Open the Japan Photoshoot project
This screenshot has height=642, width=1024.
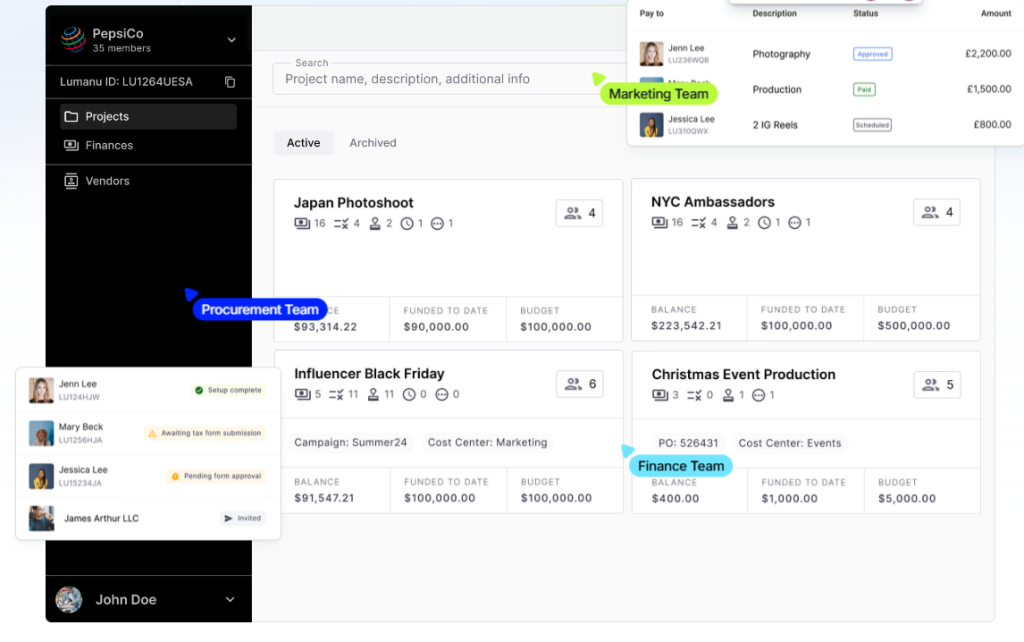353,203
